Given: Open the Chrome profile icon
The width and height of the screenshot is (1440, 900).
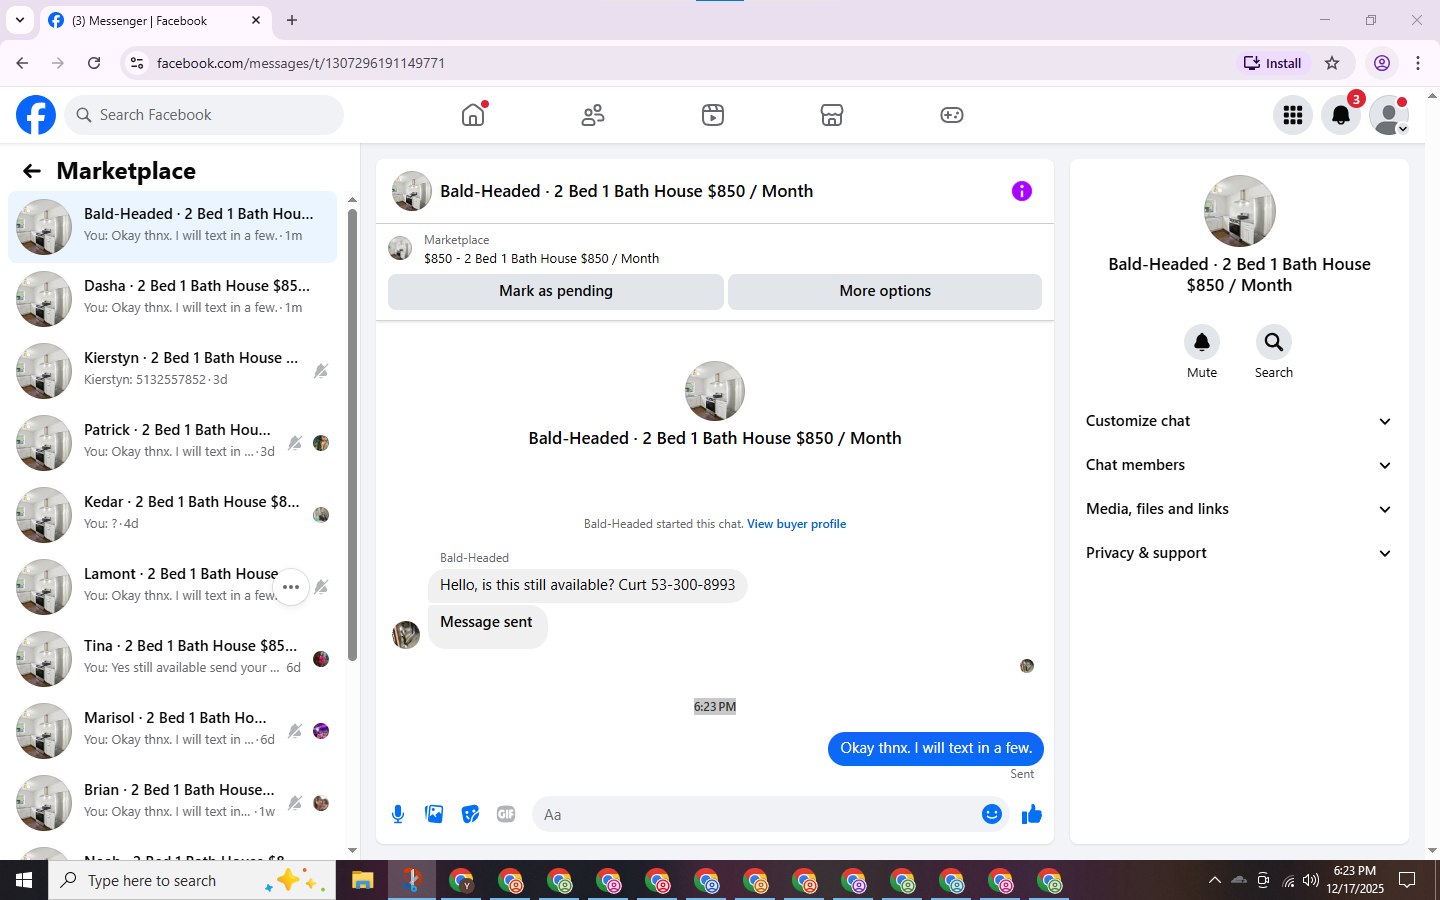Looking at the screenshot, I should [x=1382, y=63].
